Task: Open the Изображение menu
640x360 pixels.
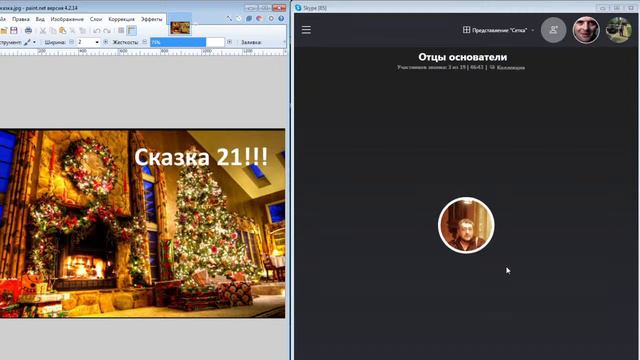Action: (67, 19)
